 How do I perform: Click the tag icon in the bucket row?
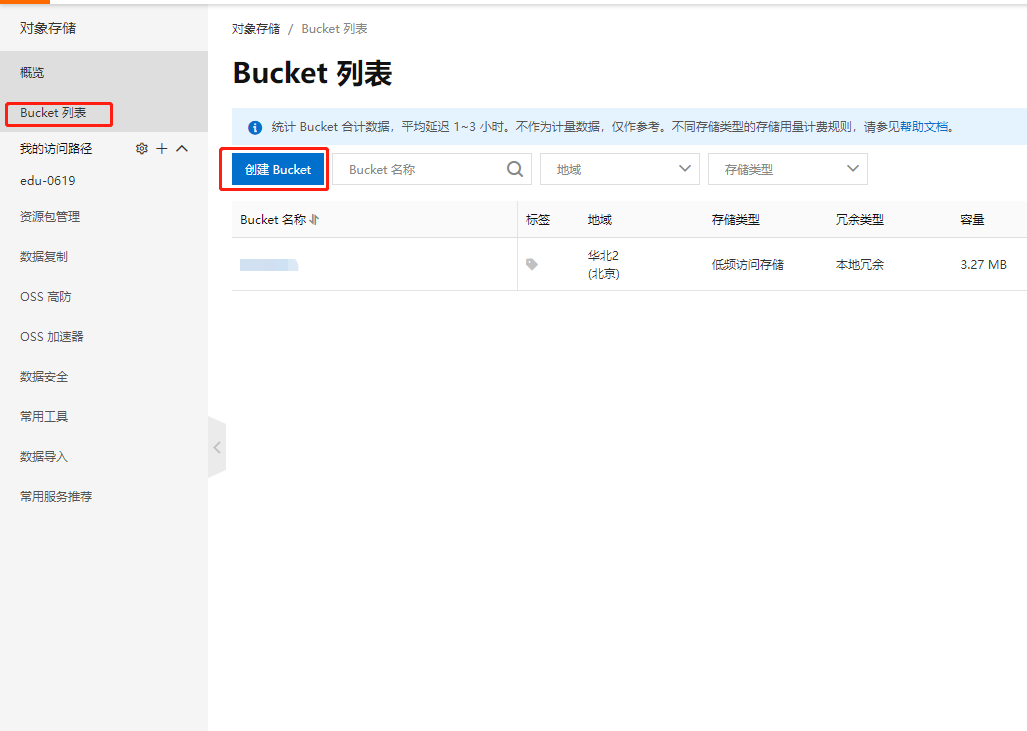(534, 264)
